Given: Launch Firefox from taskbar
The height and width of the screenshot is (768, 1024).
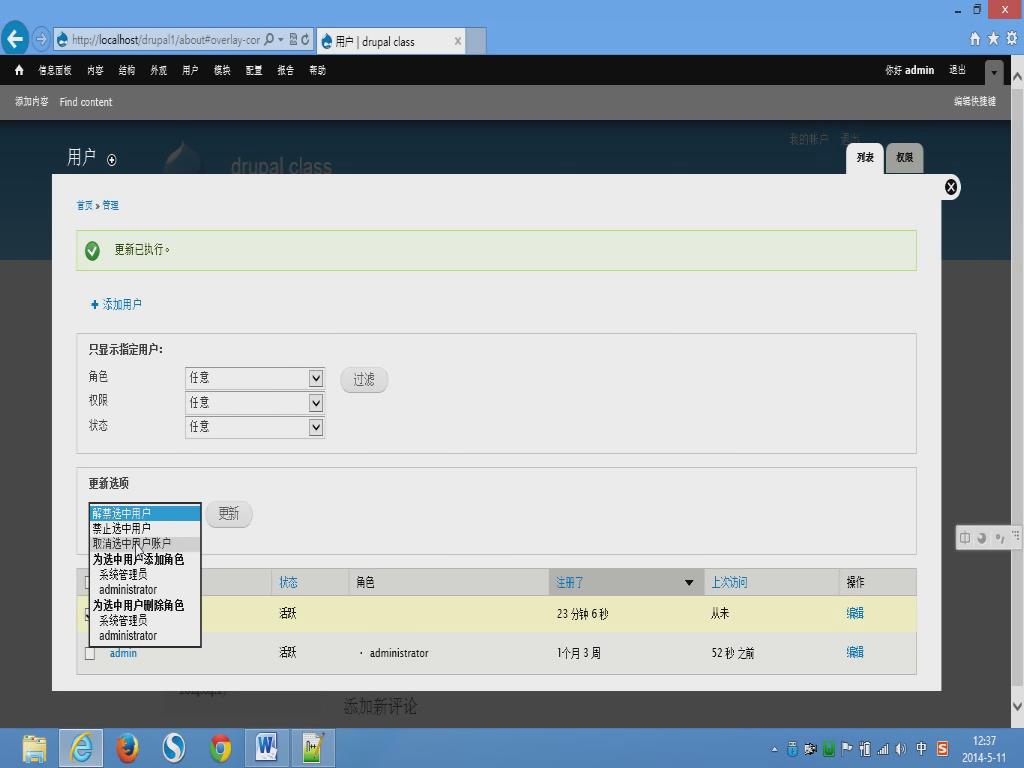Looking at the screenshot, I should coord(127,748).
